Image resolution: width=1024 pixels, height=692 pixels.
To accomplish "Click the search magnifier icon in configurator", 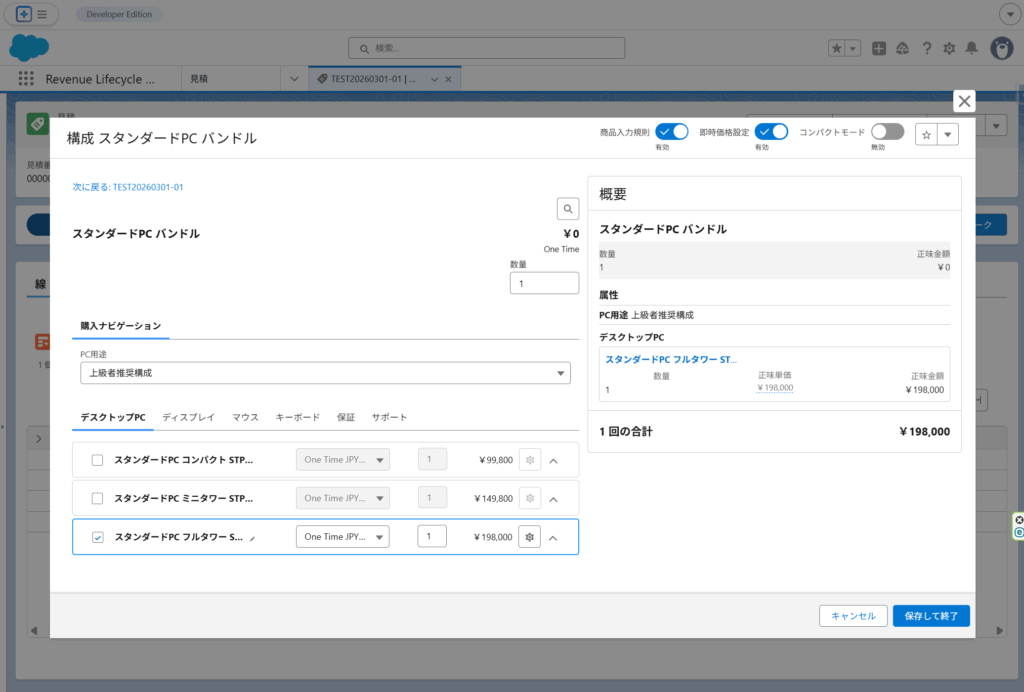I will [x=568, y=209].
